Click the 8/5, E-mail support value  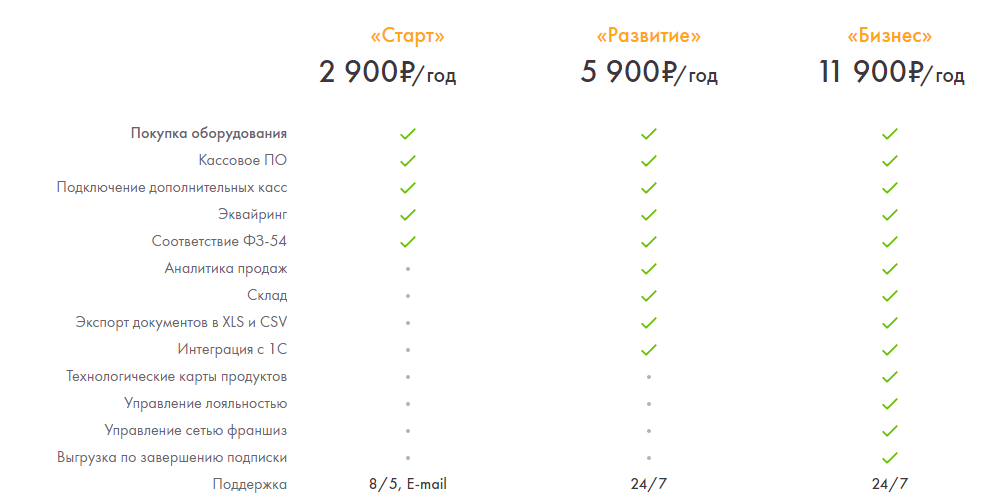(408, 484)
